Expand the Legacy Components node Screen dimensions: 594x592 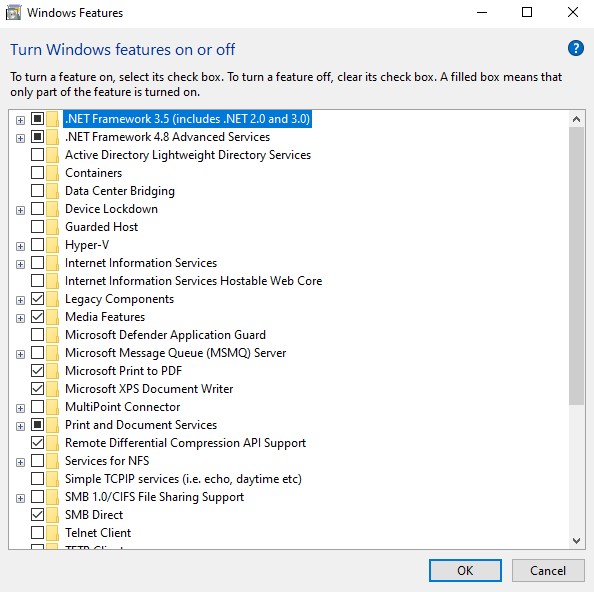click(x=20, y=300)
